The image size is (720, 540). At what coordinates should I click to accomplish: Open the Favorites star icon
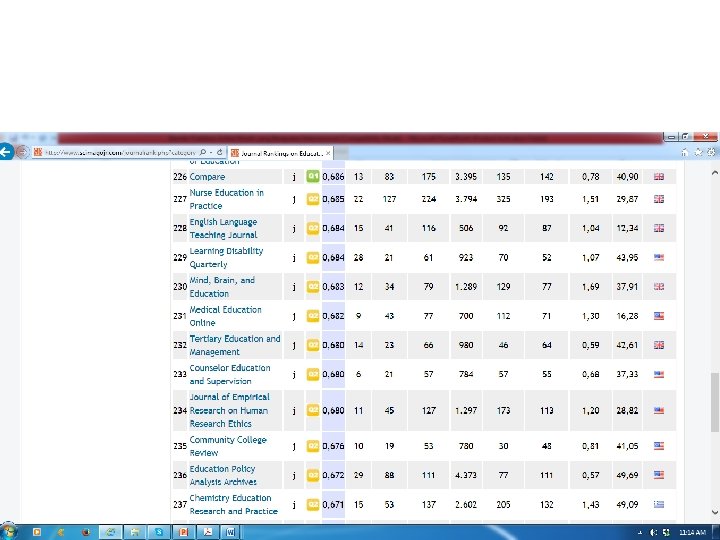point(698,152)
